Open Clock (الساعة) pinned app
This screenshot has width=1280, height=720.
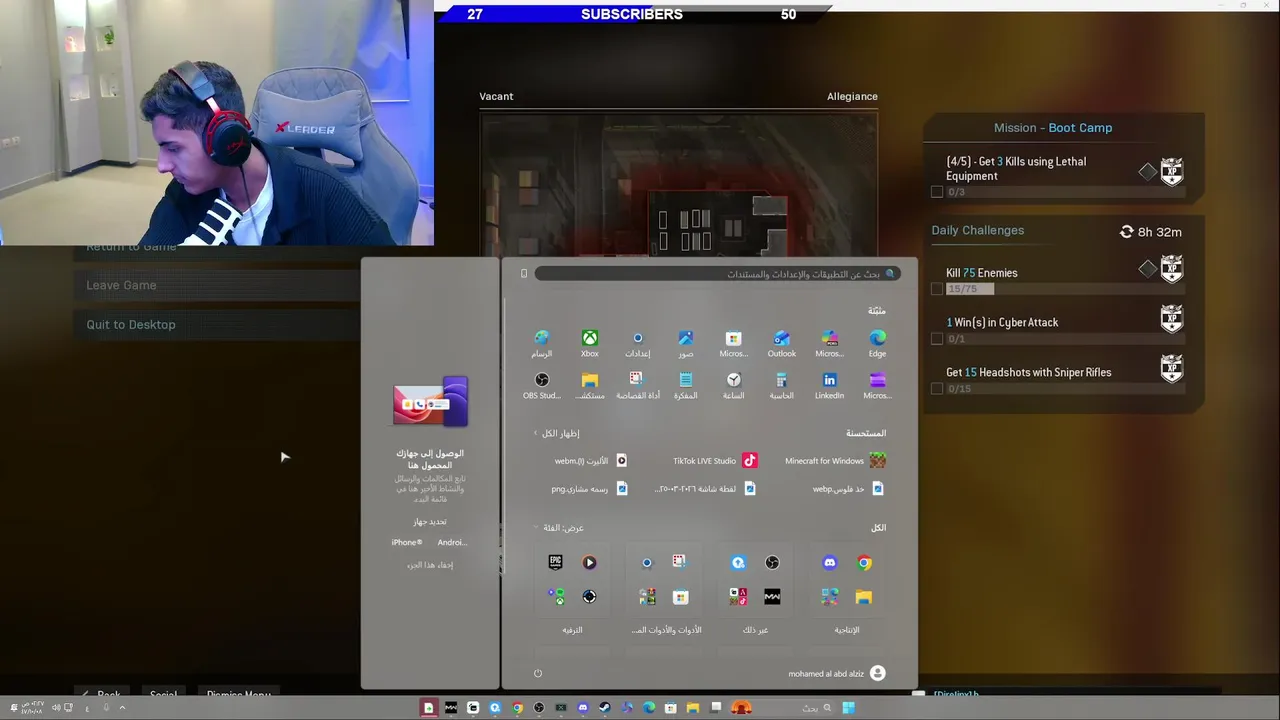point(734,386)
